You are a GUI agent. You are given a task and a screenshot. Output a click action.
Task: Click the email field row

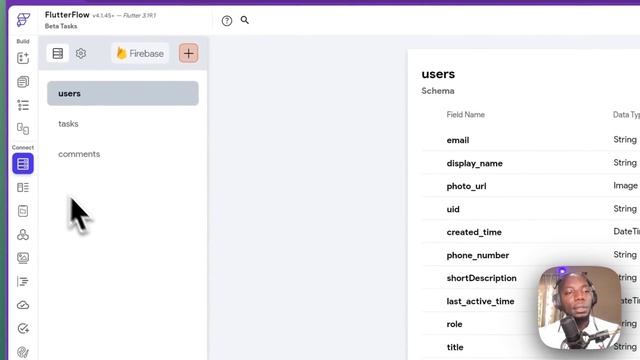pyautogui.click(x=531, y=140)
